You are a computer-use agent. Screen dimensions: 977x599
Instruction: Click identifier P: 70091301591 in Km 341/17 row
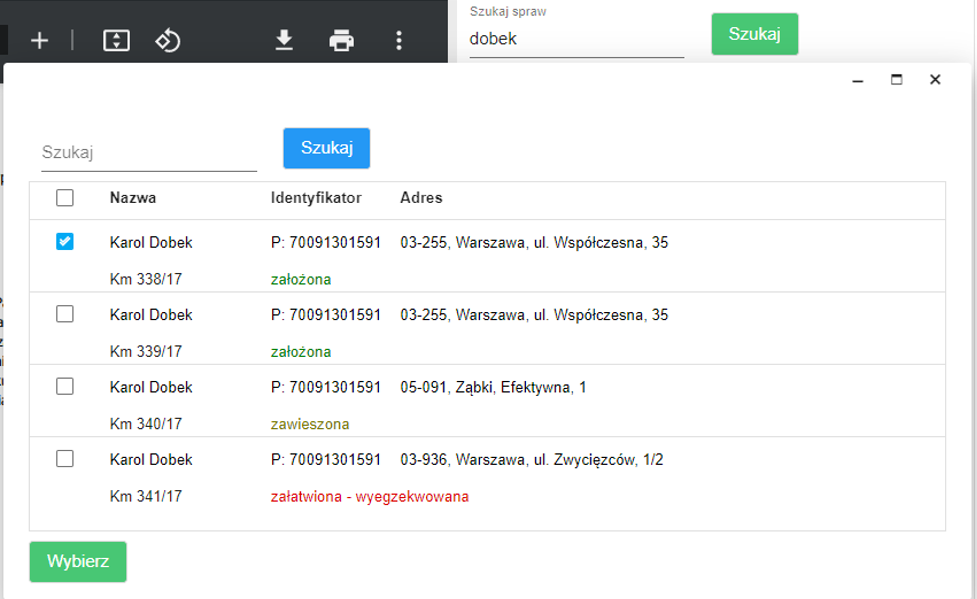click(326, 459)
